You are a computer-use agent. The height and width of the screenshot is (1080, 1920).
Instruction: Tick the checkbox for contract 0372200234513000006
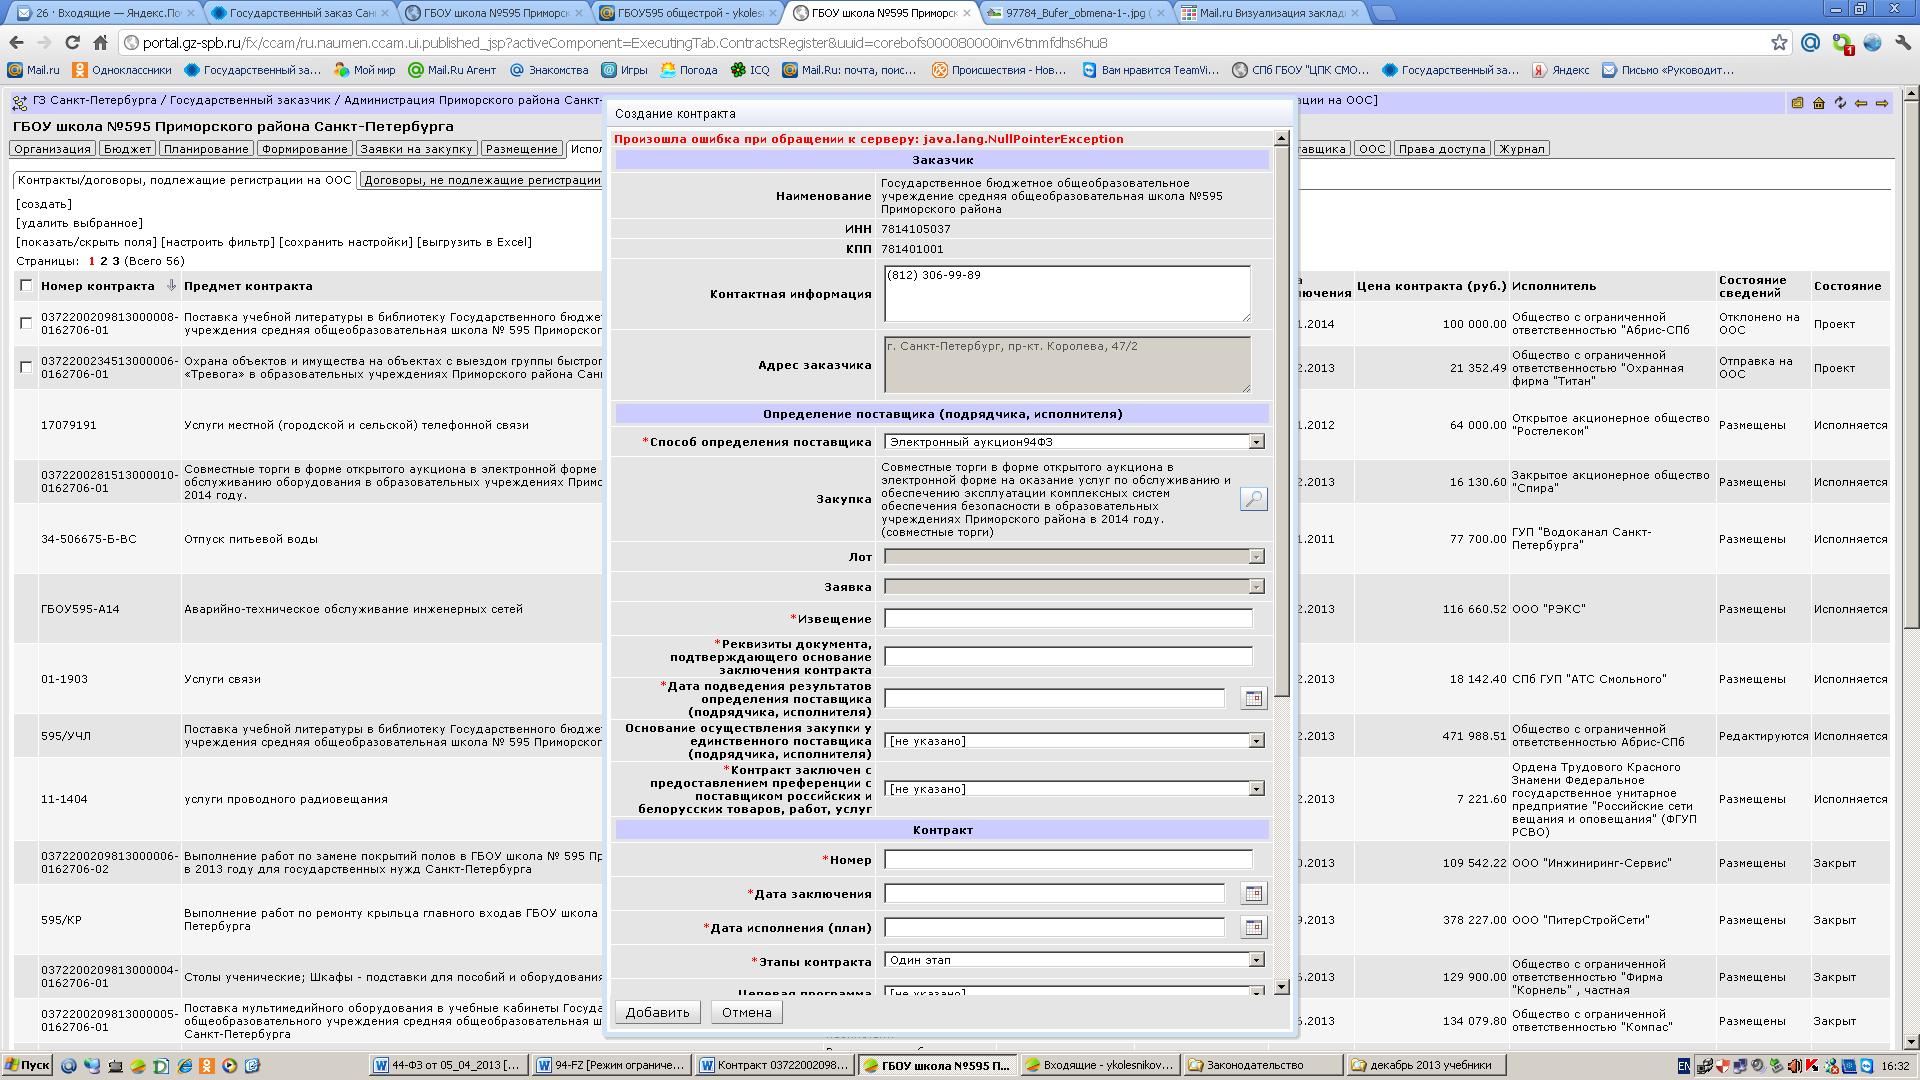26,367
